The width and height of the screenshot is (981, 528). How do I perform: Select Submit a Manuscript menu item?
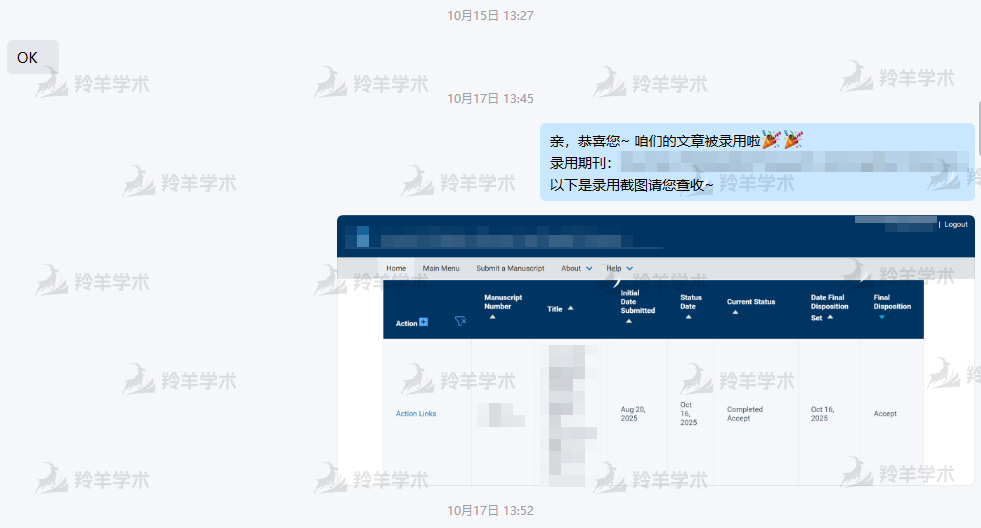click(x=510, y=268)
